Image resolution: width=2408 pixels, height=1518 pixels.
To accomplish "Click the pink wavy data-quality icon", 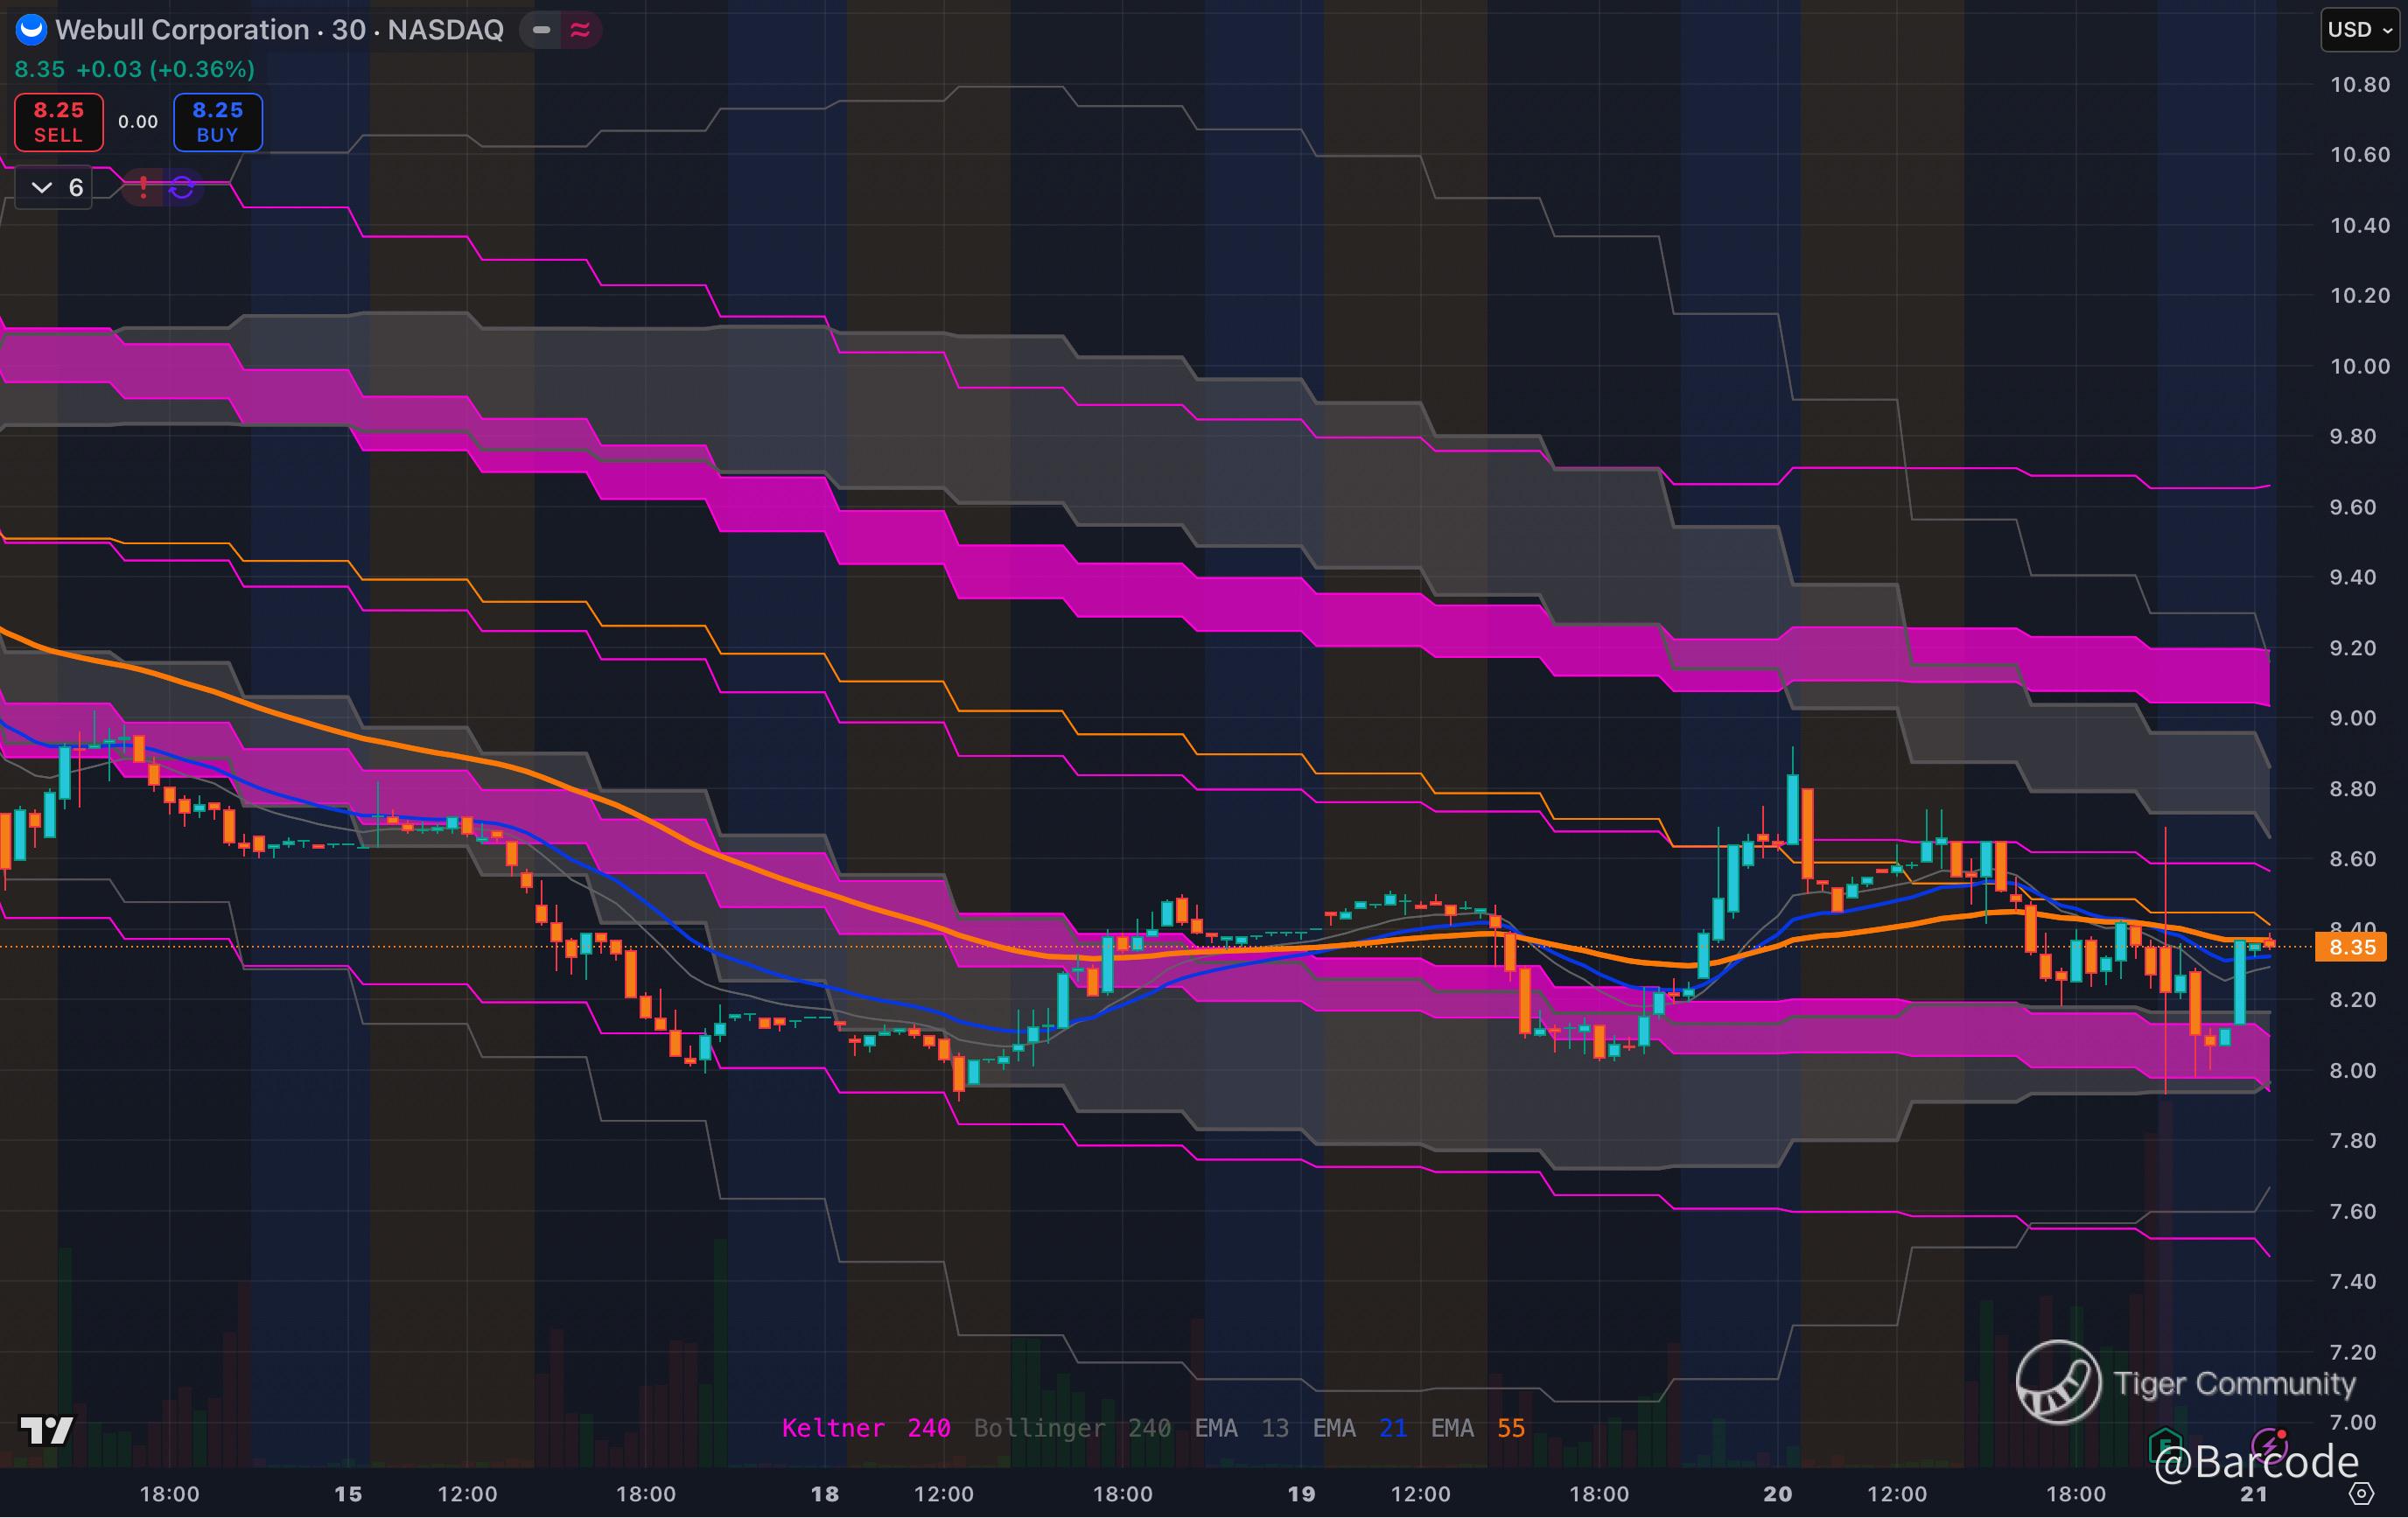I will (x=580, y=30).
